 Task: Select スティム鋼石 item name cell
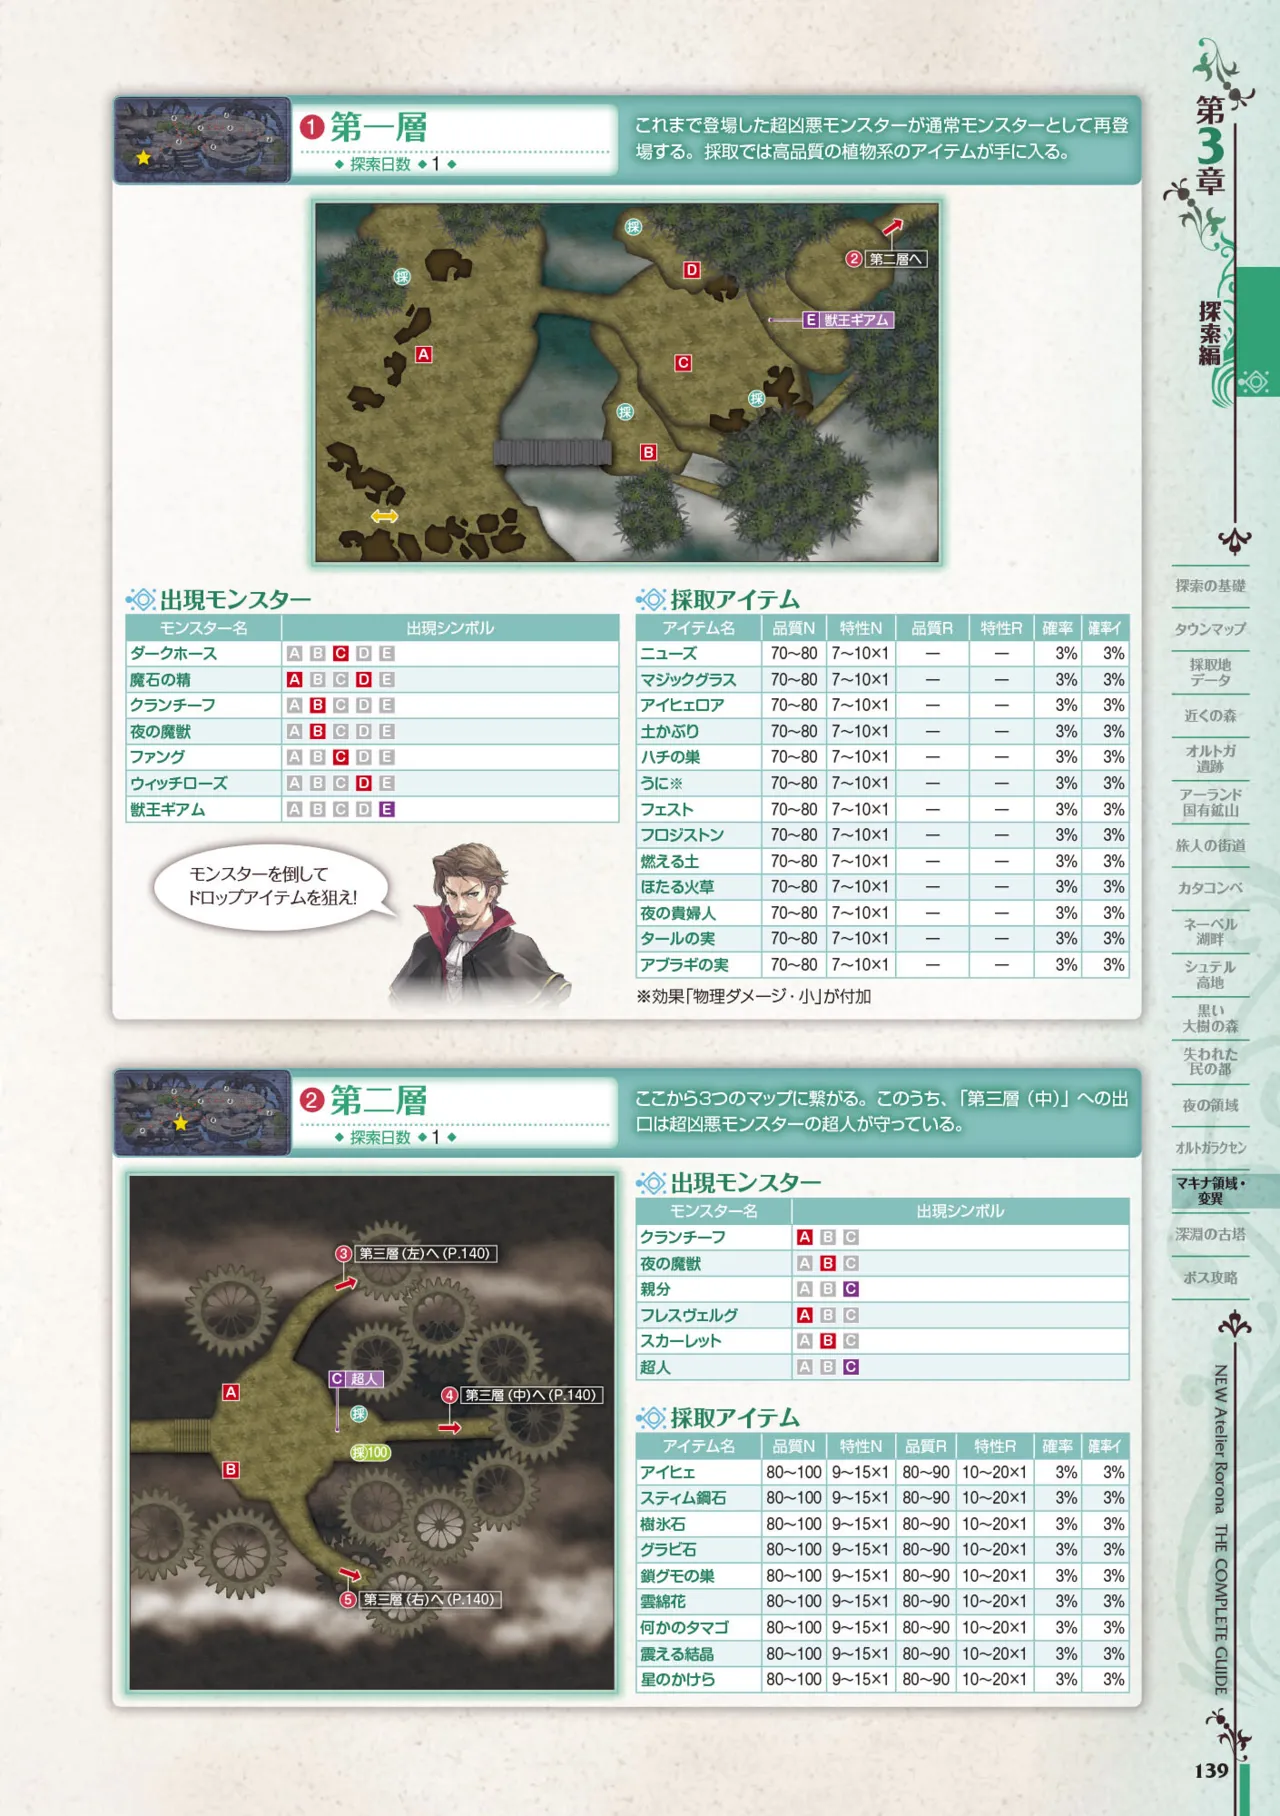pos(699,1498)
